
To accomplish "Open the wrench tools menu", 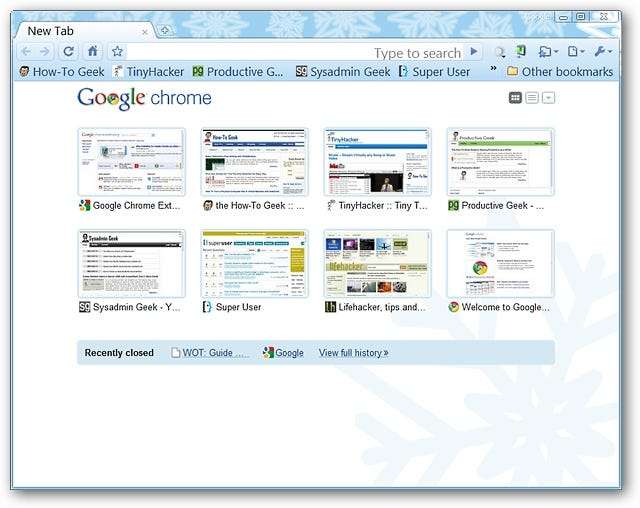I will [x=603, y=51].
